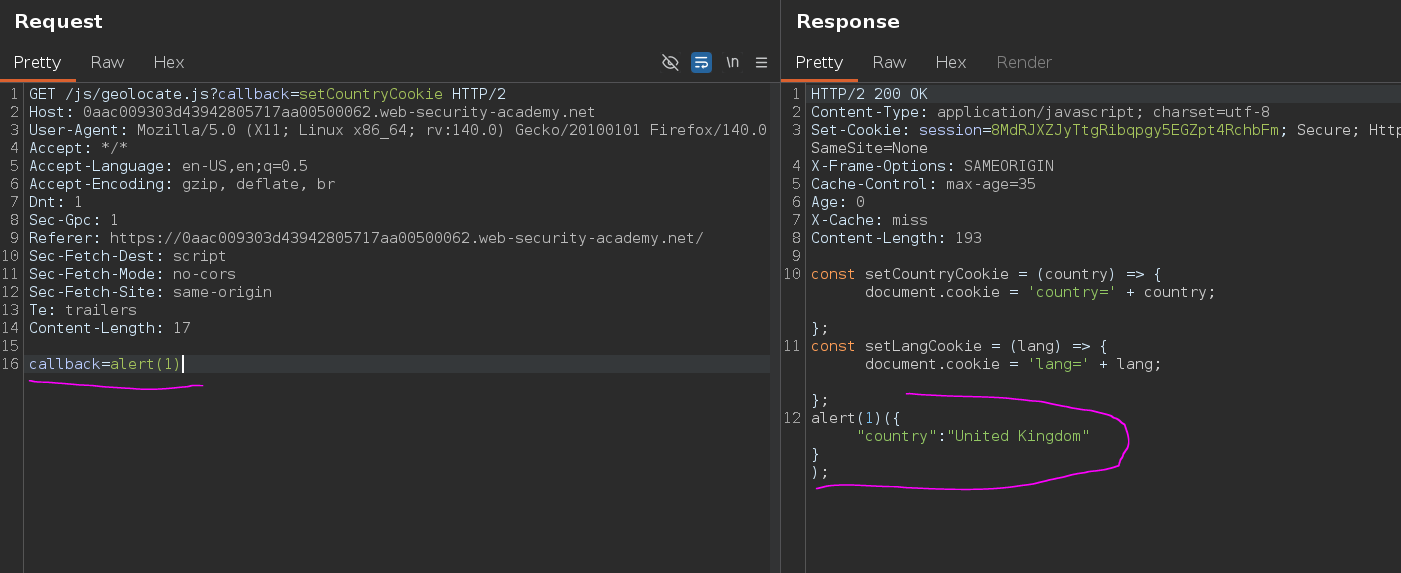Click the Sec-Fetch-Dest: script line
Image resolution: width=1401 pixels, height=573 pixels.
[x=128, y=256]
